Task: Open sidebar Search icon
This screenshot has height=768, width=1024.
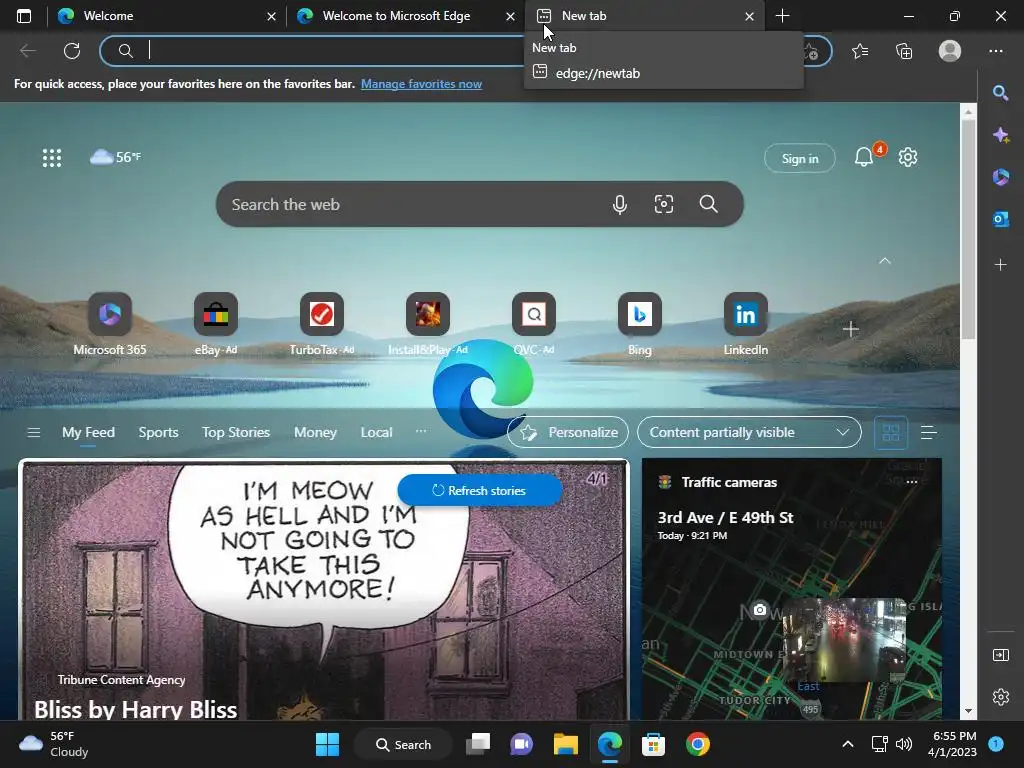Action: coord(1000,93)
